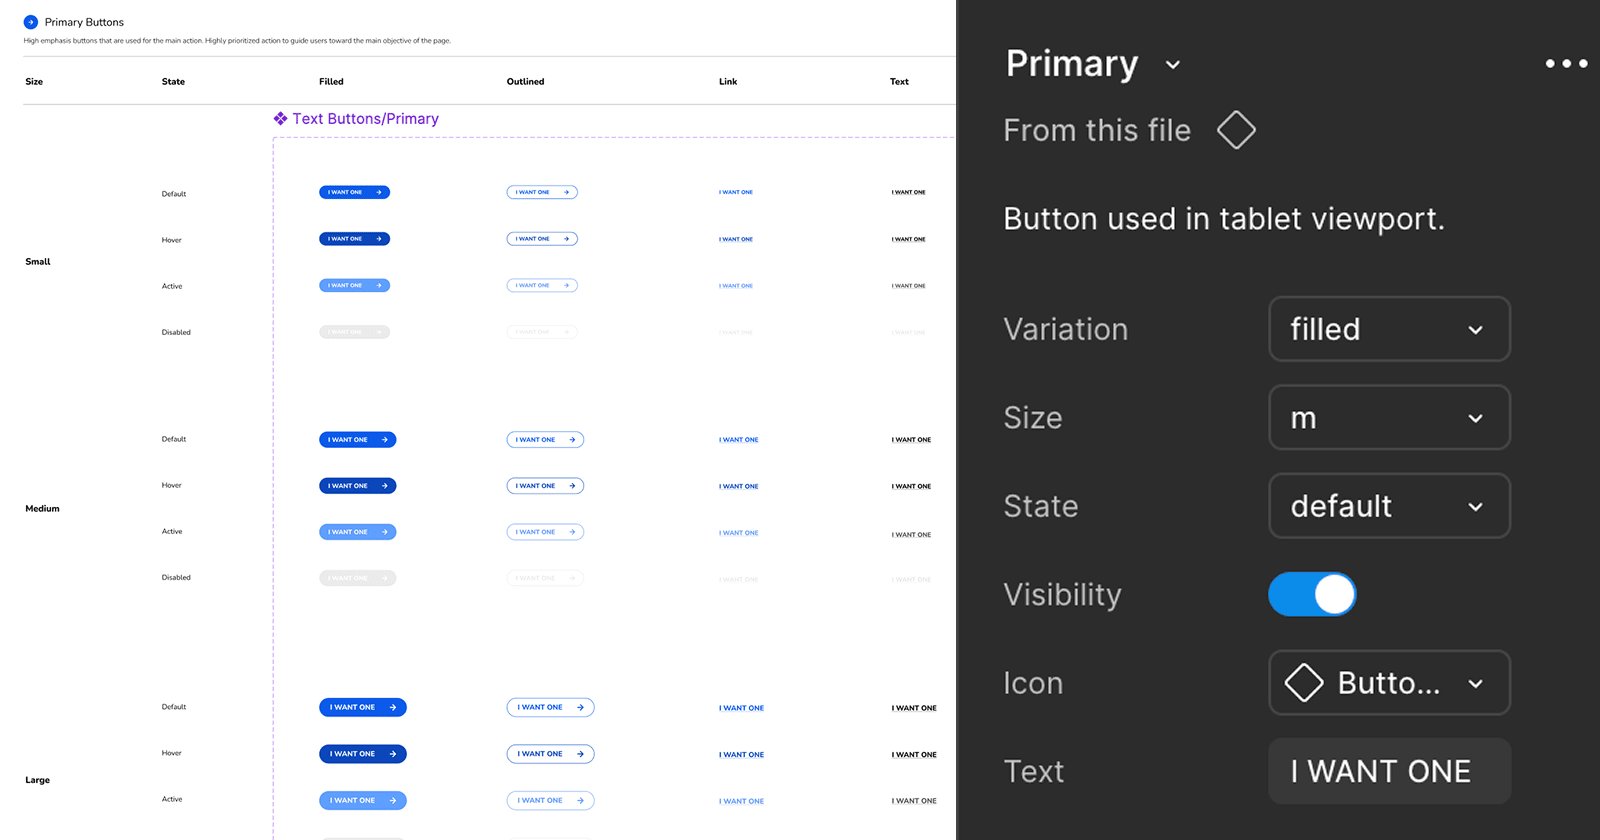
Task: Click the arrow in the medium hover filled button
Action: click(x=384, y=486)
